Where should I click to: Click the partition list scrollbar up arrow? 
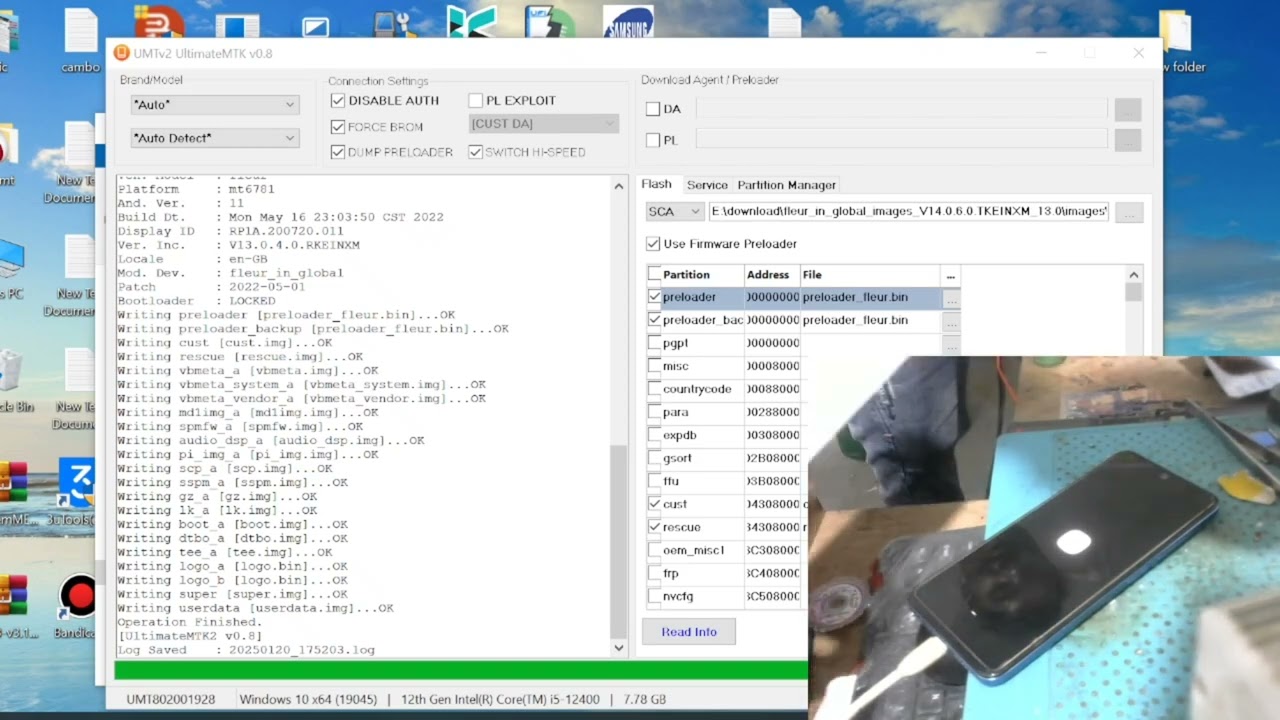(x=1134, y=275)
